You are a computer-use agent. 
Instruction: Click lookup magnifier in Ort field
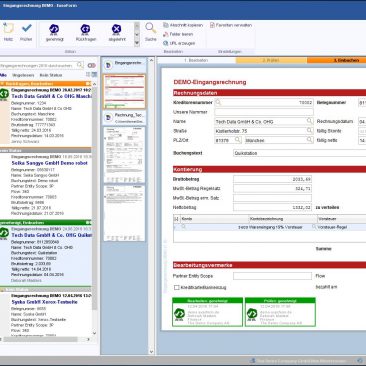pos(310,140)
